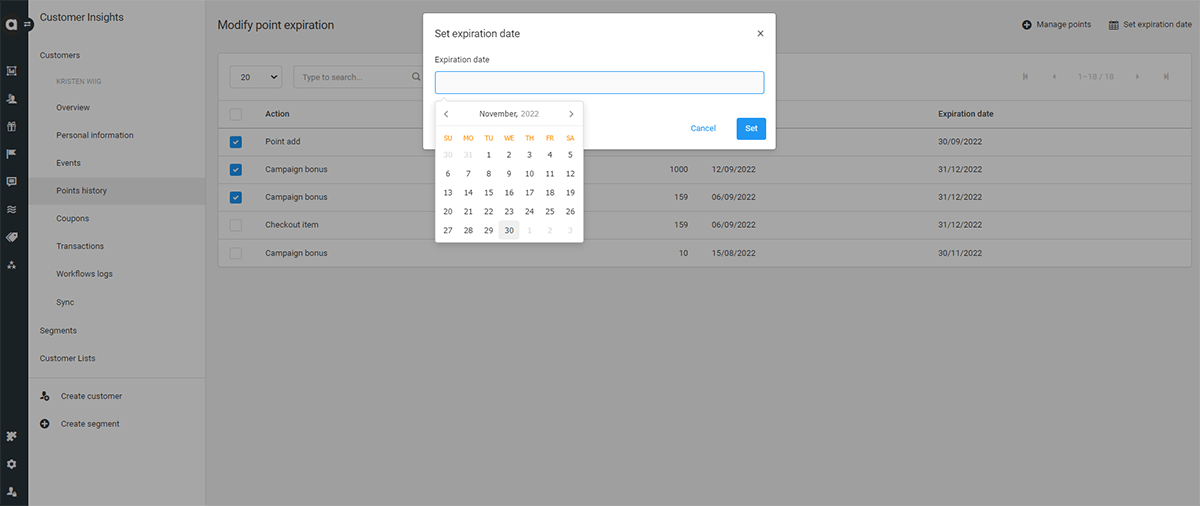
Task: Click the Create segment plus icon
Action: tap(45, 424)
